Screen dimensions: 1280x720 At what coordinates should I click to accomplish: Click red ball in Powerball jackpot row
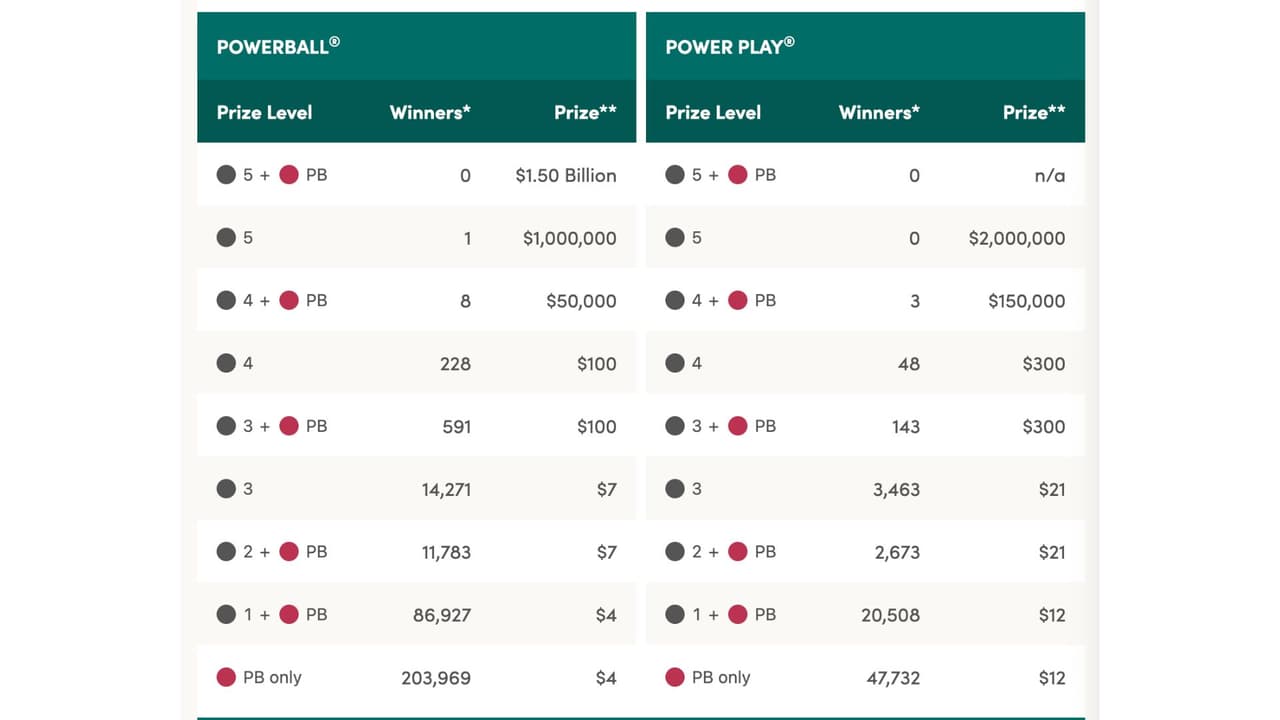[289, 175]
